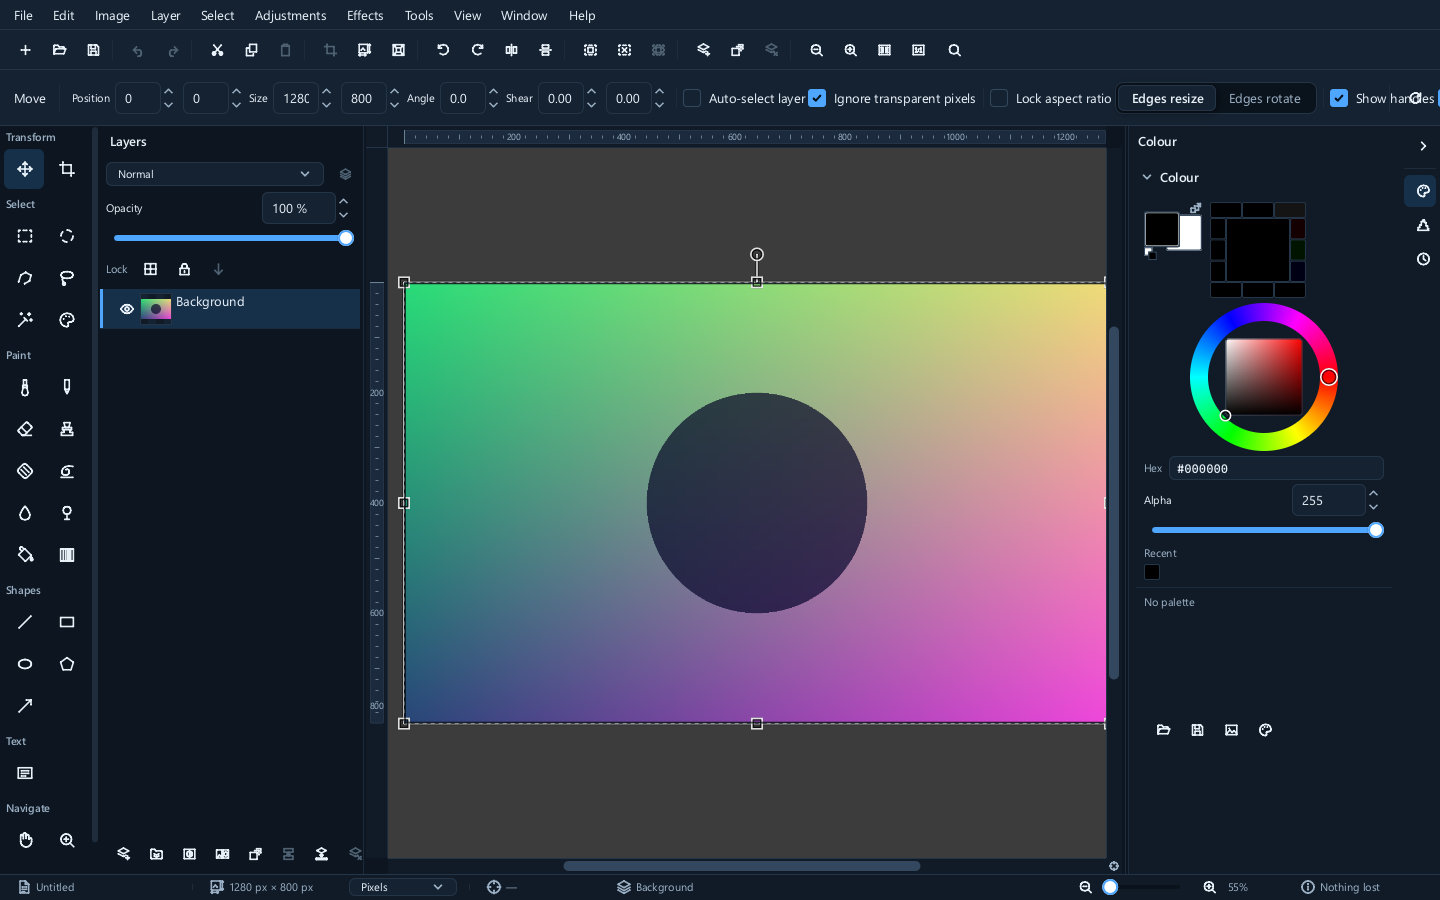This screenshot has height=900, width=1440.
Task: Activate the Pan hand tool
Action: (x=25, y=840)
